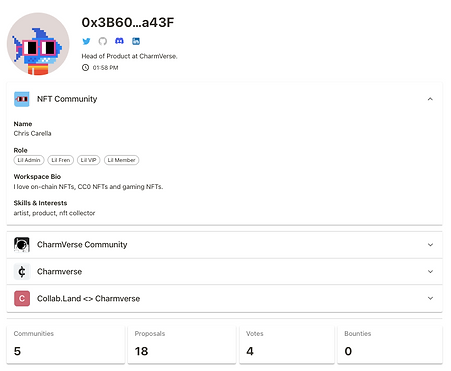Click the Charmverse section title

(x=59, y=271)
